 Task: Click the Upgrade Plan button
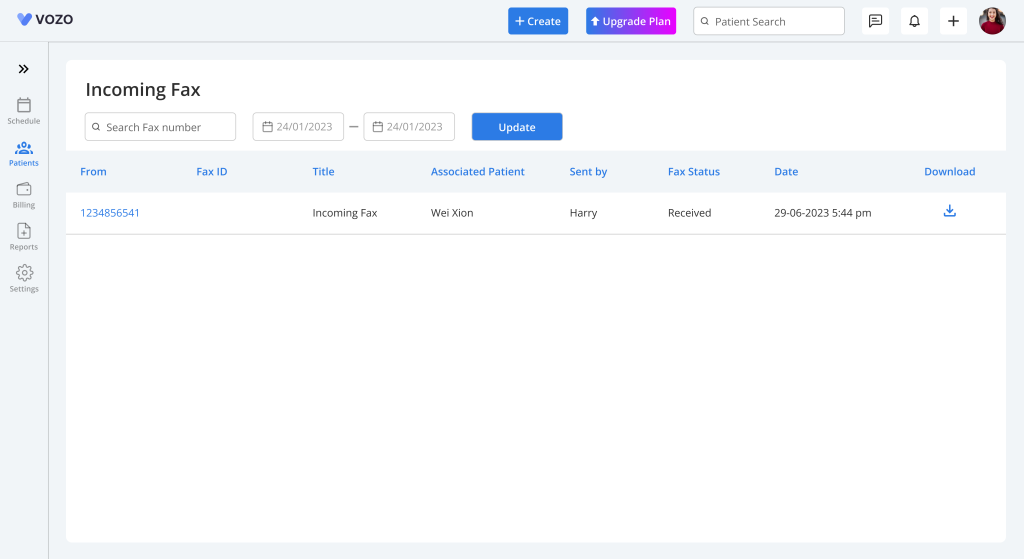pos(631,21)
